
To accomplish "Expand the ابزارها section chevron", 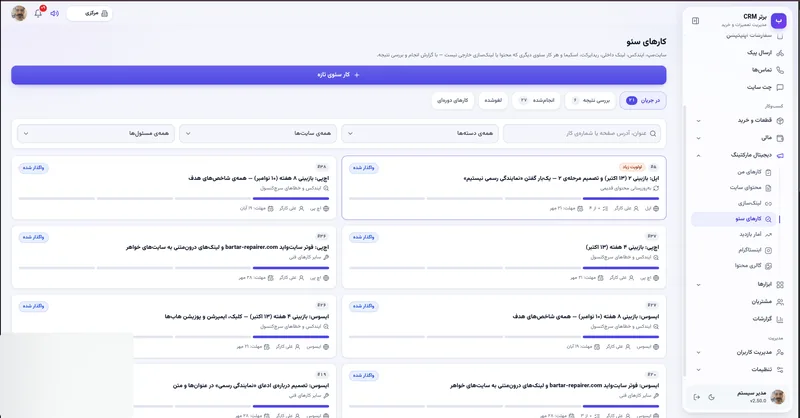I will pos(698,285).
